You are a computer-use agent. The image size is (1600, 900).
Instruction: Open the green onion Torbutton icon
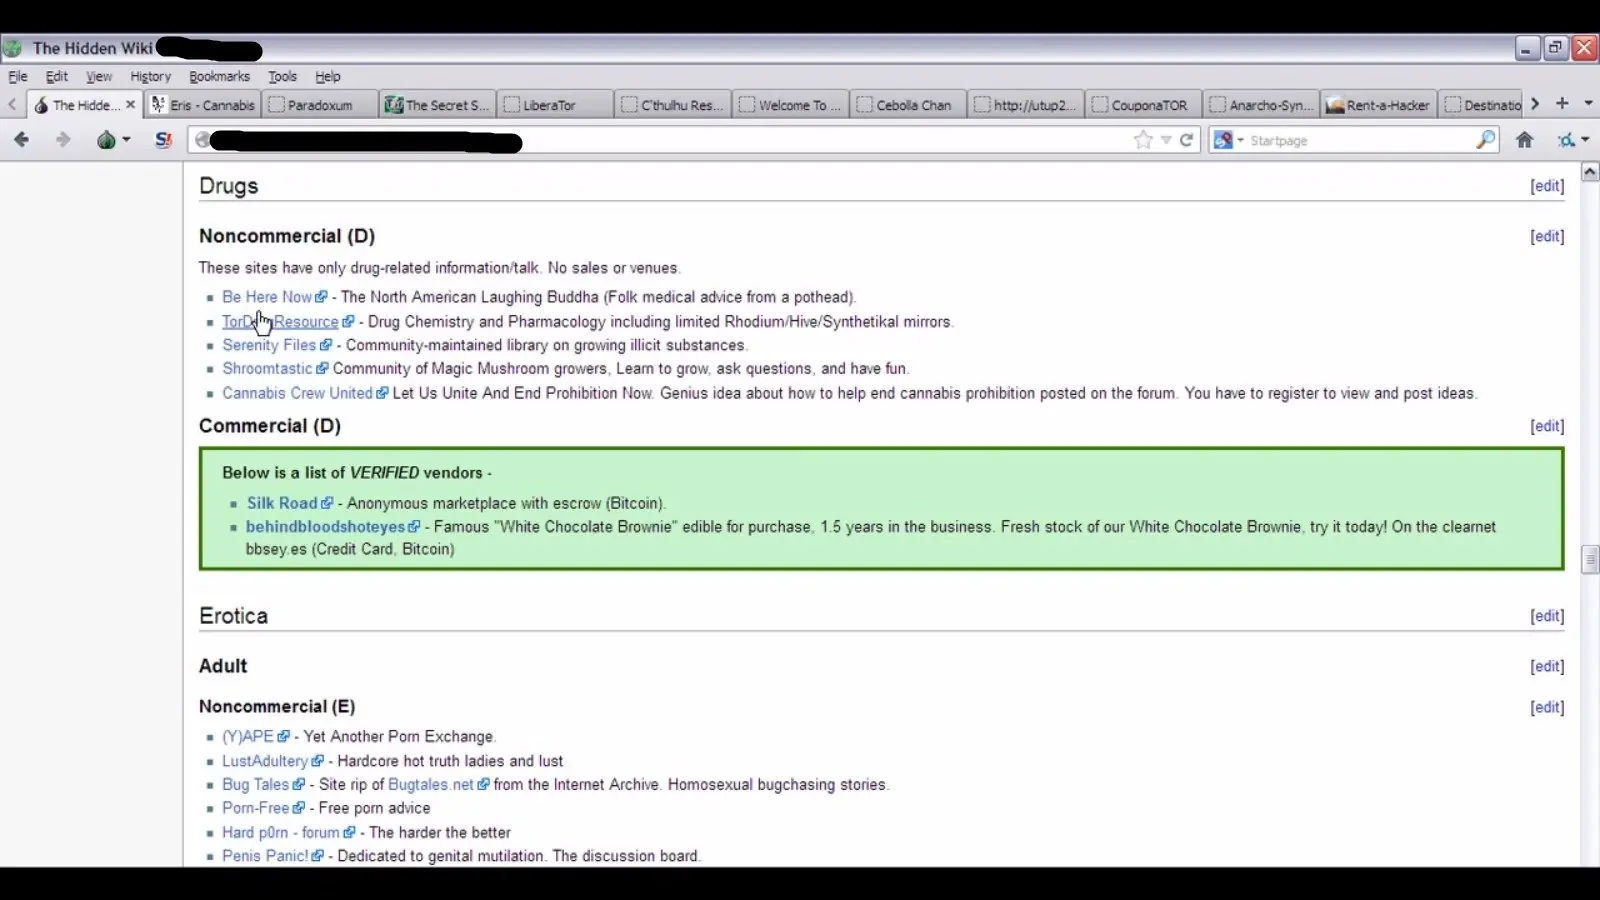coord(106,140)
